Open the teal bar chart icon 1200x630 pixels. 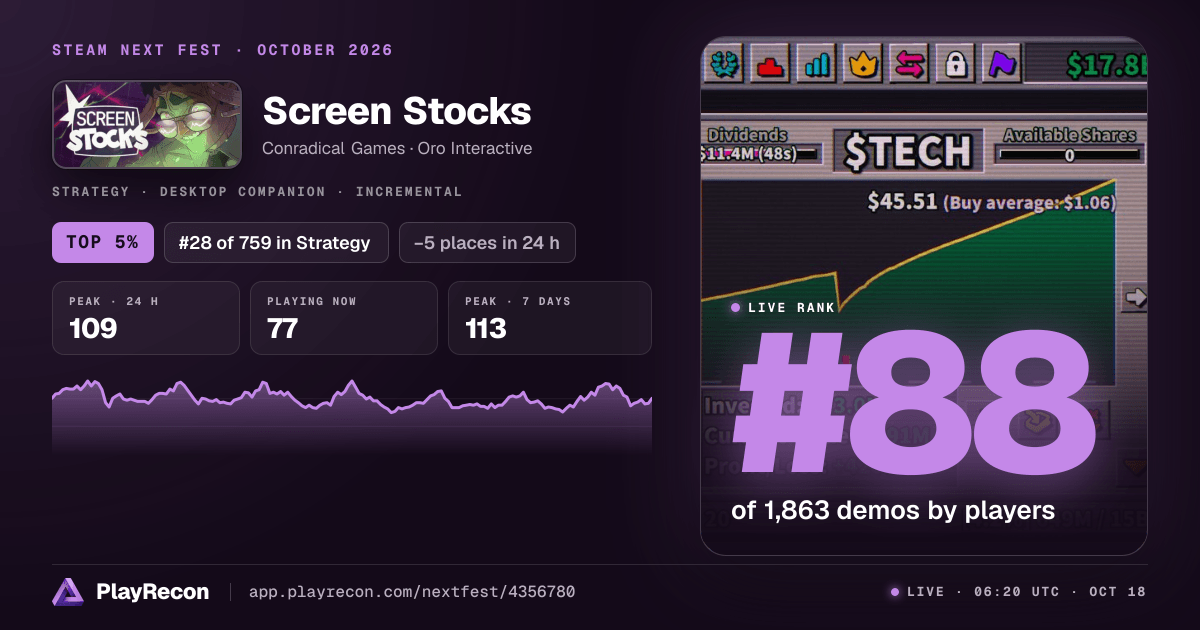[x=817, y=65]
